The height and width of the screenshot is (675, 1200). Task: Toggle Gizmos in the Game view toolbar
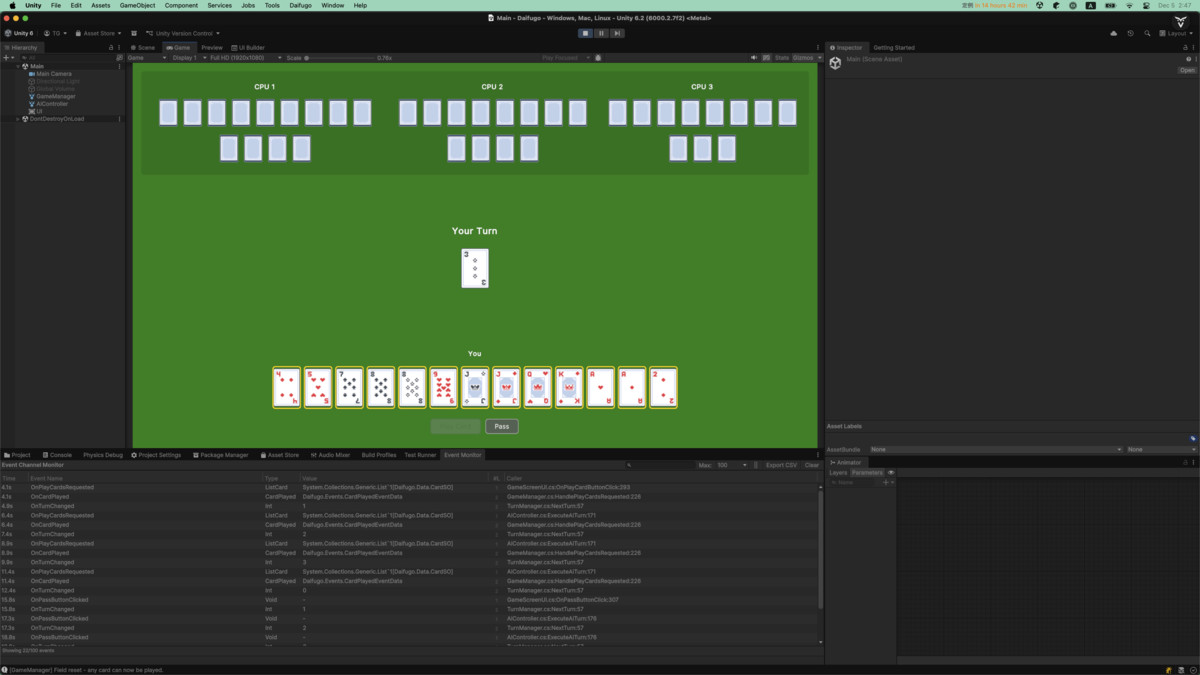coord(803,58)
